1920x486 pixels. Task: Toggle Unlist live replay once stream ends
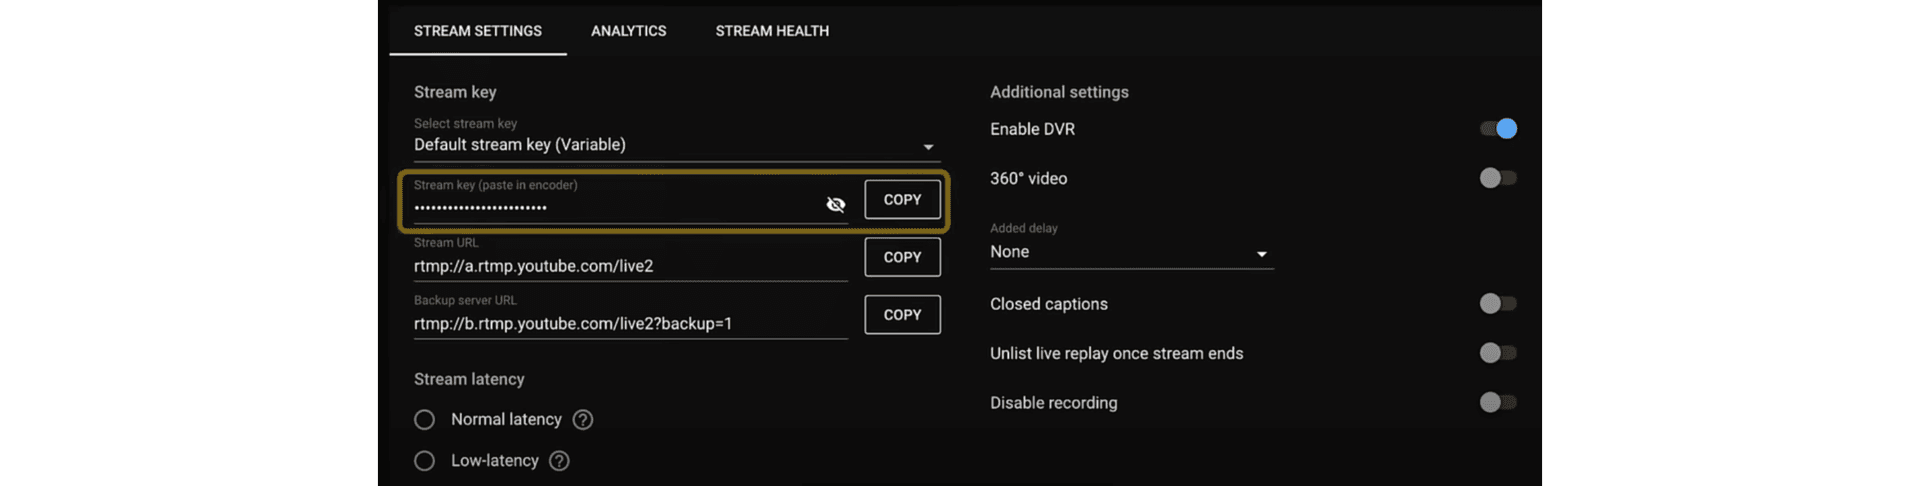click(1498, 353)
